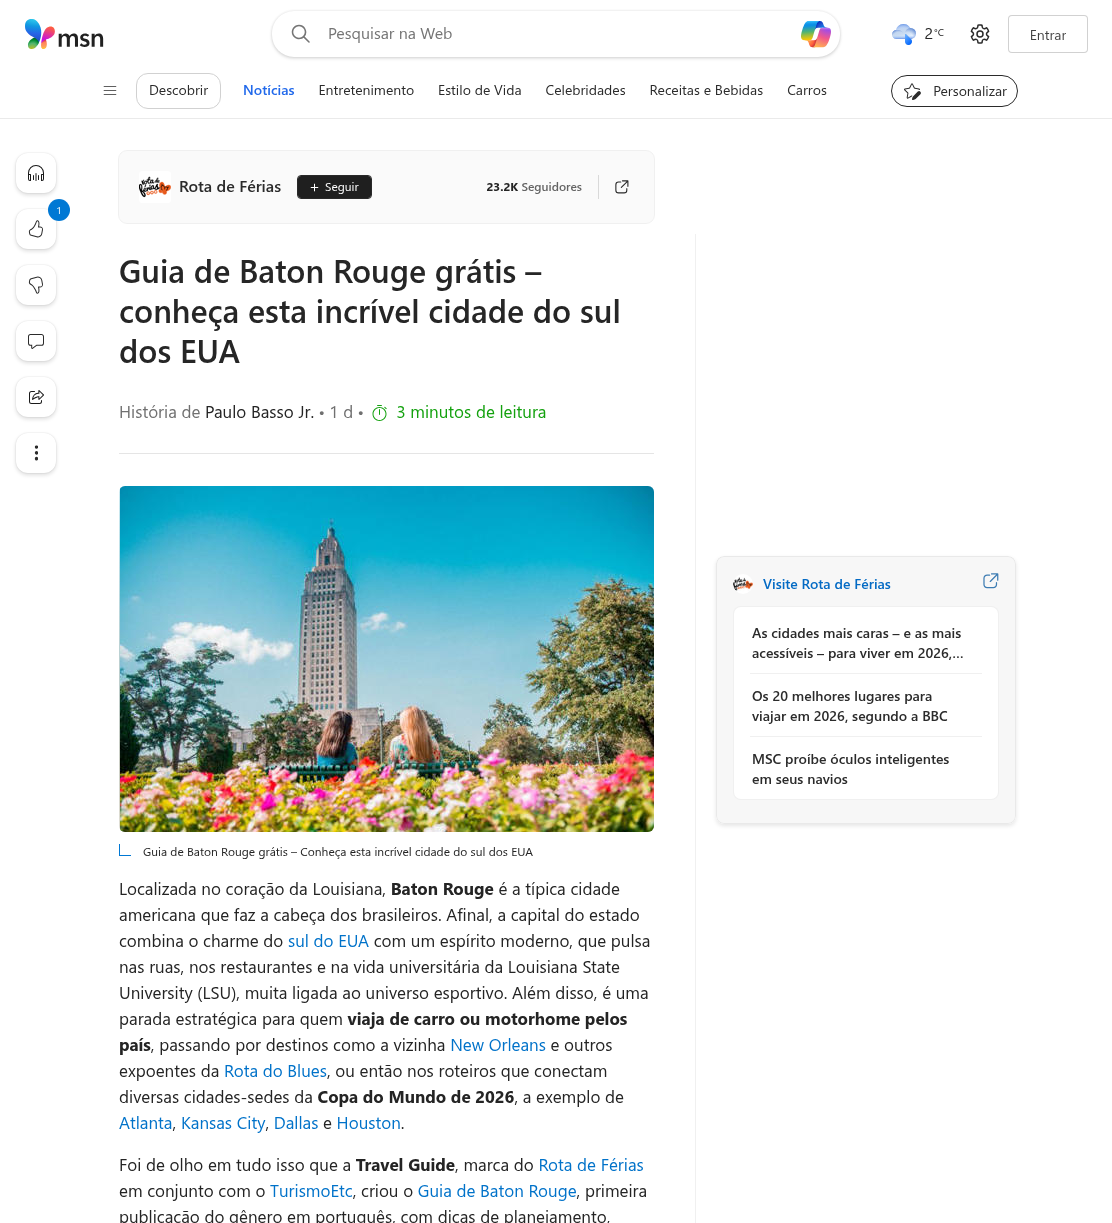The width and height of the screenshot is (1112, 1223).
Task: Open the weather forecast icon
Action: (904, 34)
